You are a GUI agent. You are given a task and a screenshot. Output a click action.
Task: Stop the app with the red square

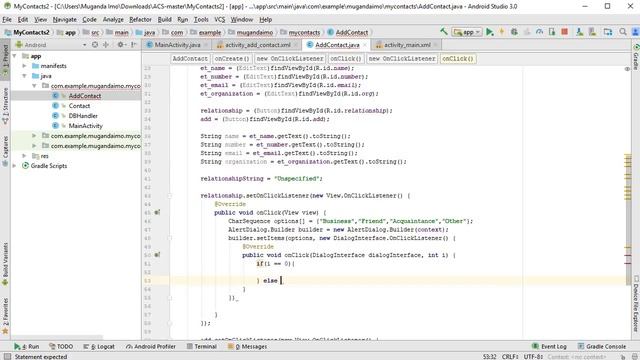tap(564, 32)
